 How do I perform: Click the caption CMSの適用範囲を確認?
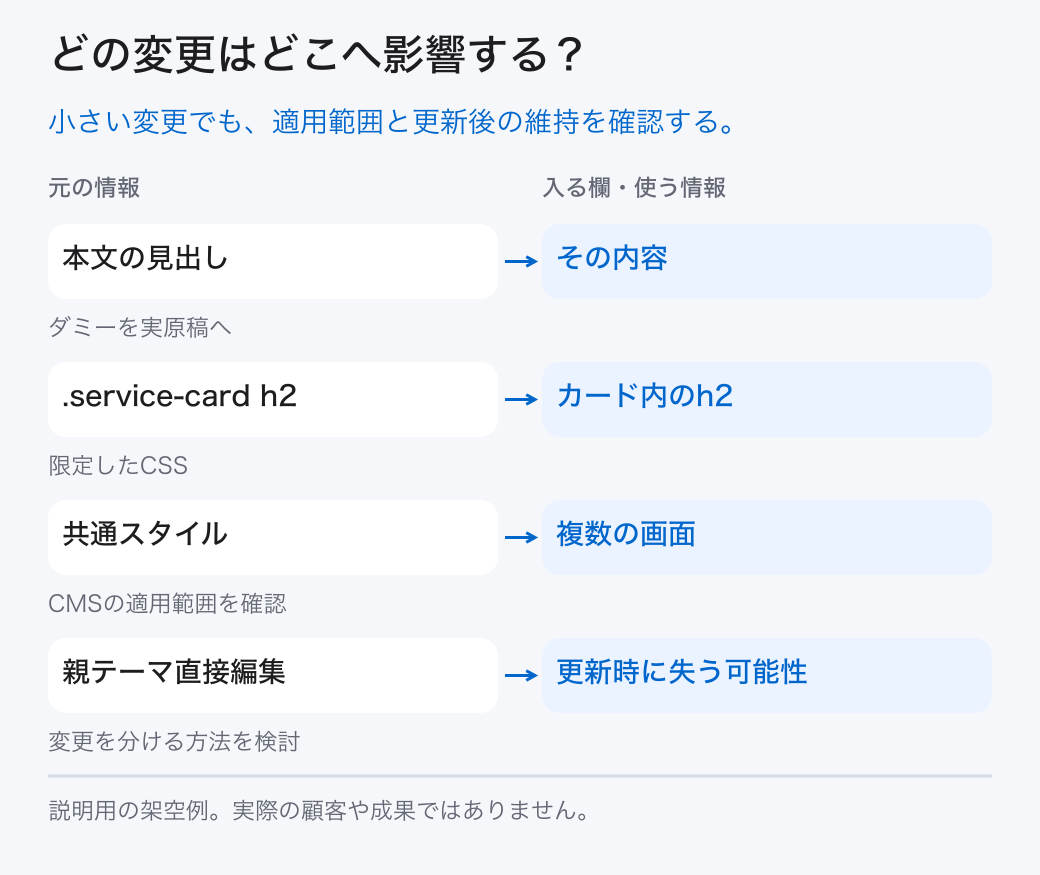tap(167, 603)
